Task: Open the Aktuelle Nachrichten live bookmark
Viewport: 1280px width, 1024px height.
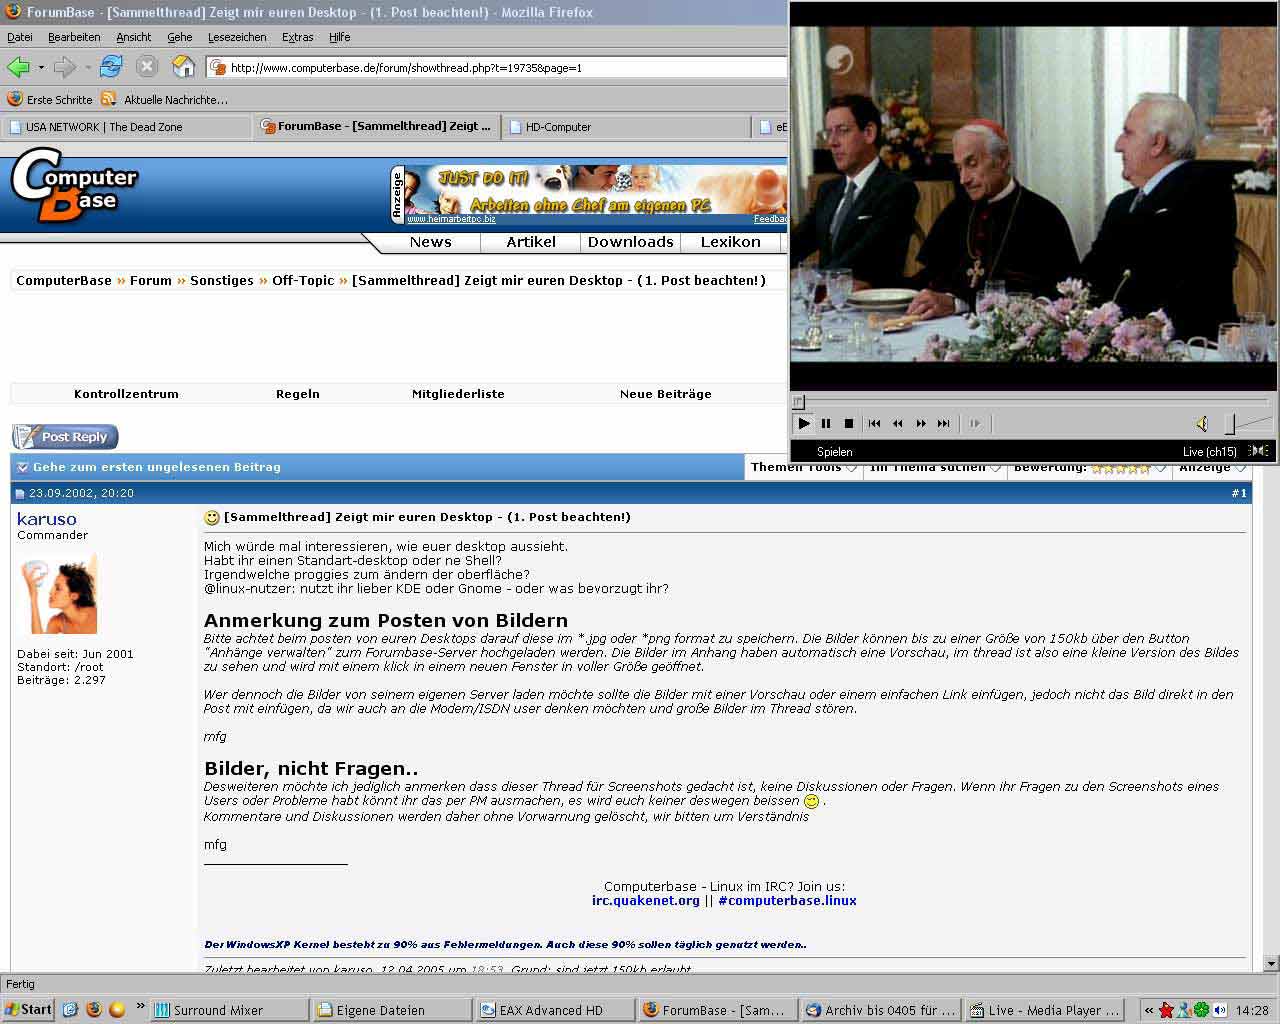Action: 165,99
